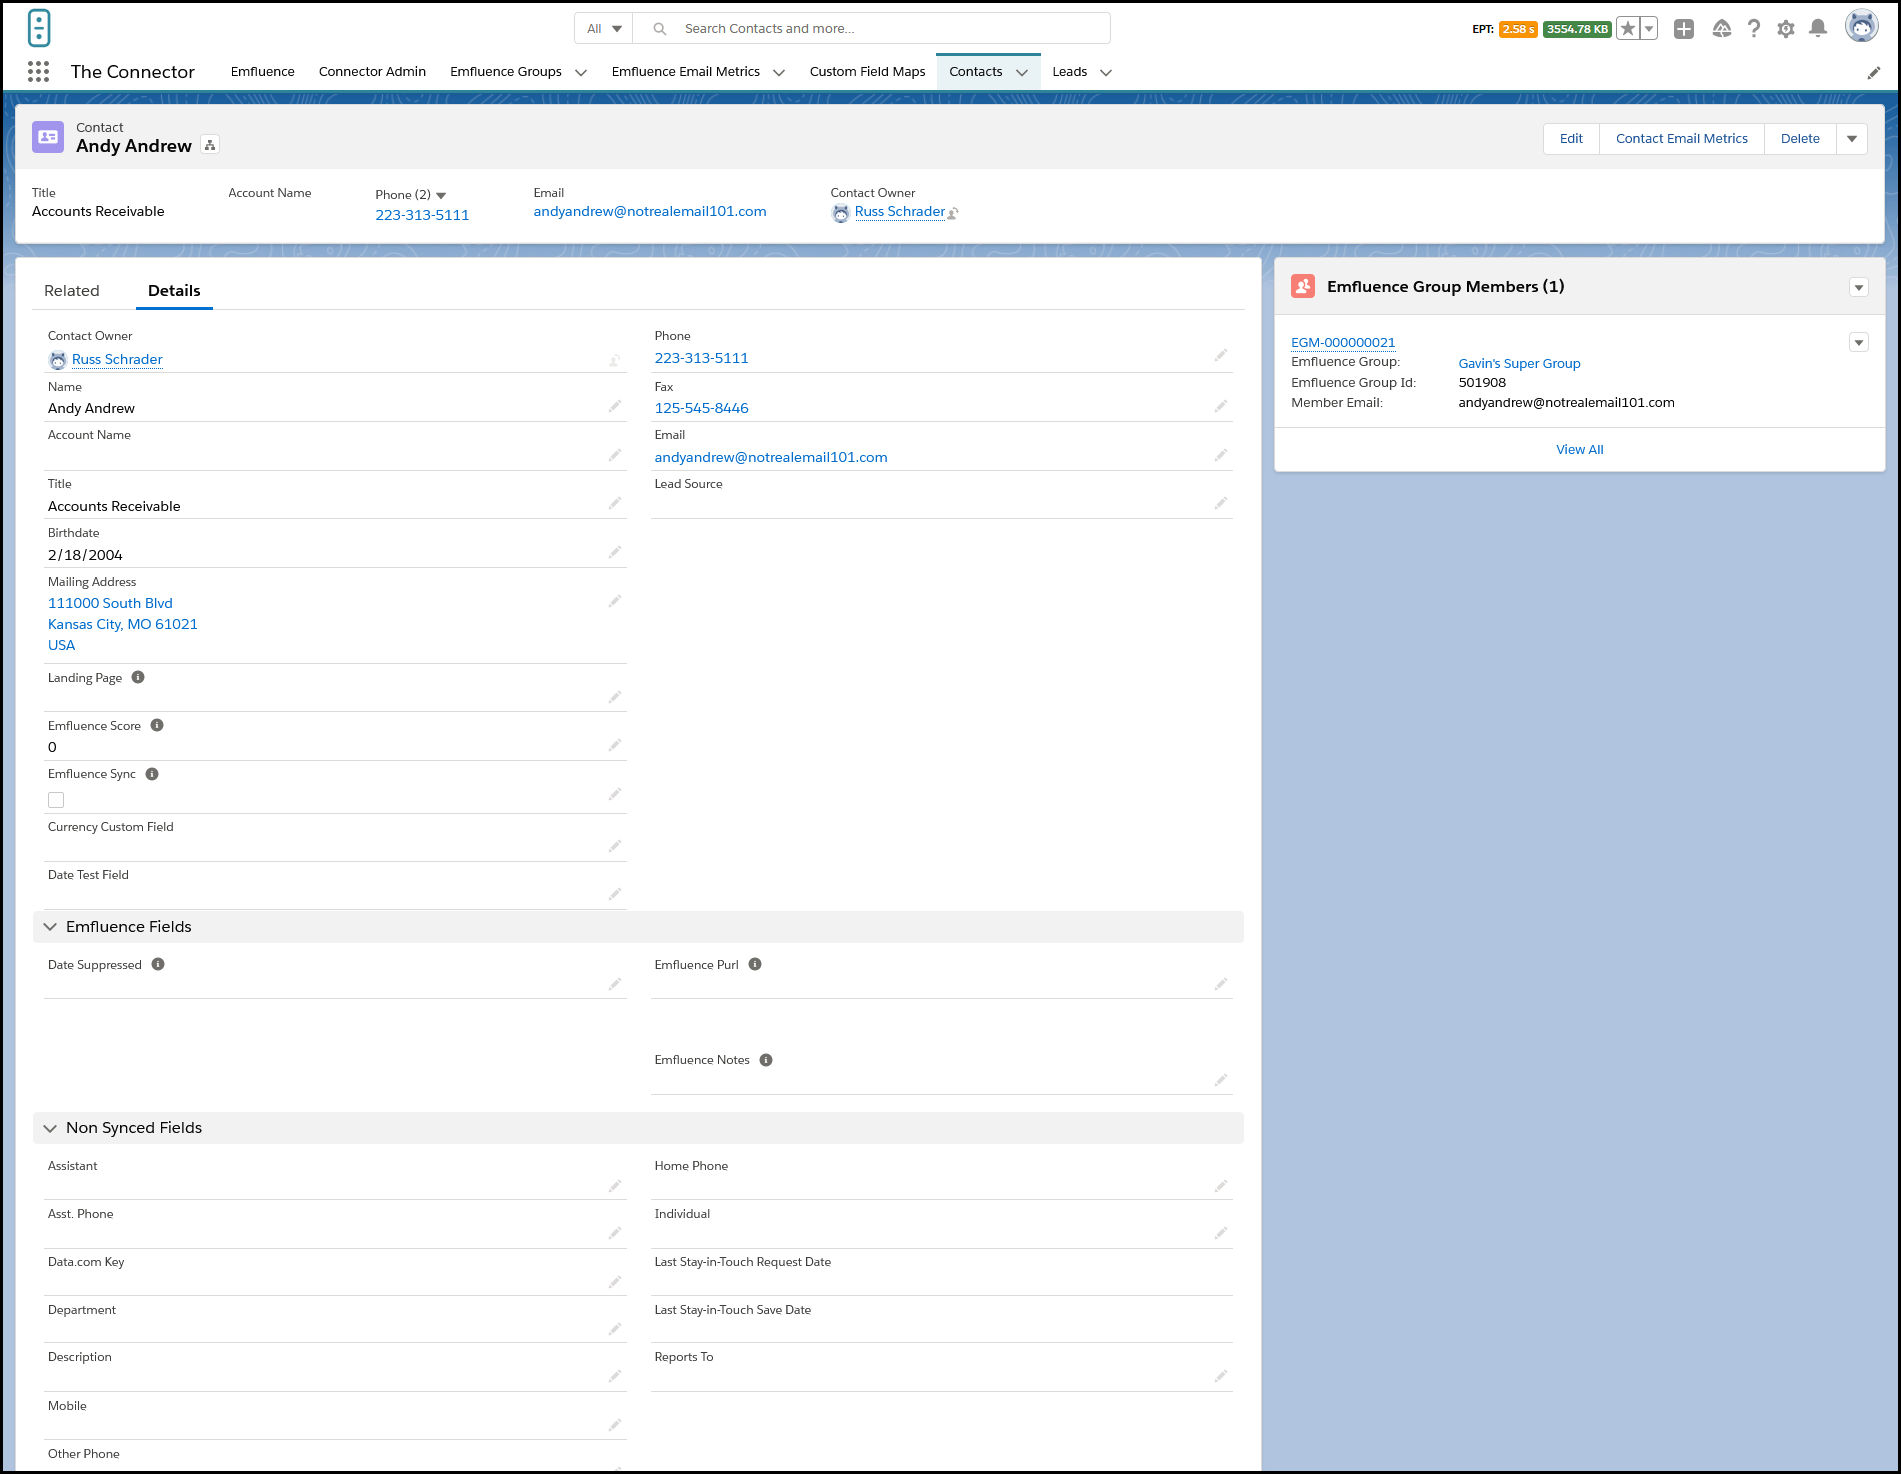Delete this contact record
This screenshot has width=1901, height=1474.
tap(1800, 139)
